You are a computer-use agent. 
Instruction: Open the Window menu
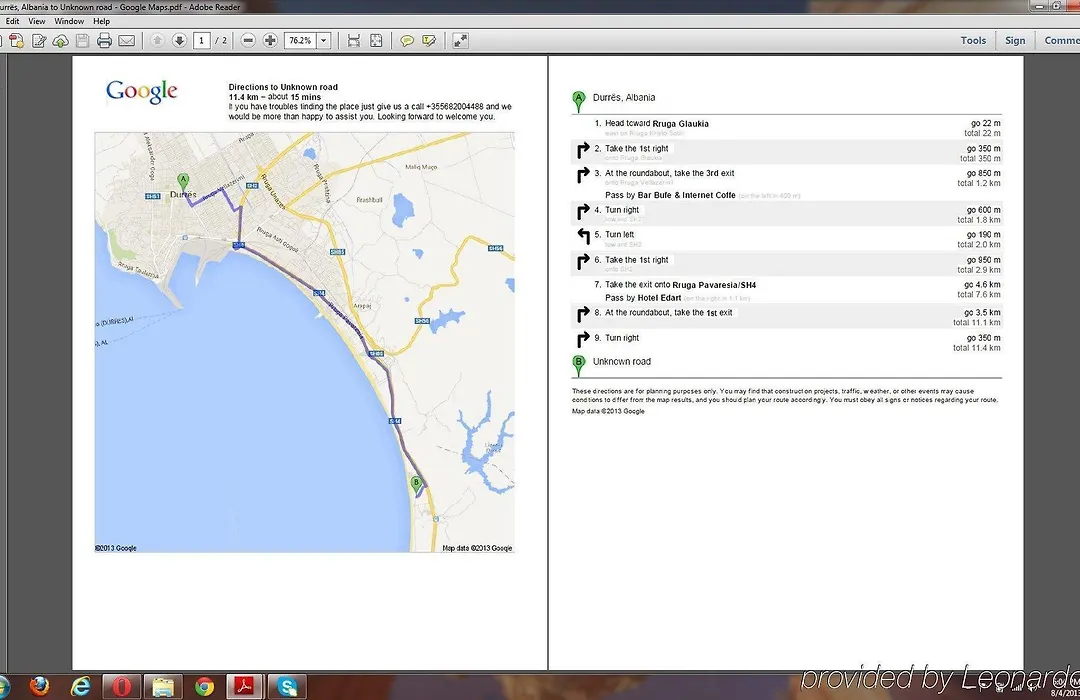click(x=69, y=21)
